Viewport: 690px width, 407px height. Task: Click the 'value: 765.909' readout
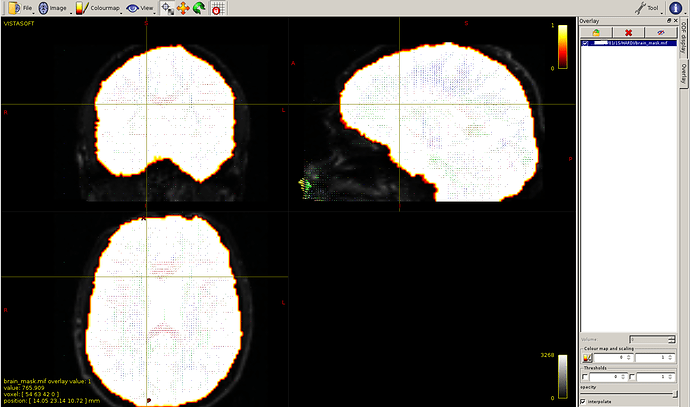[24, 388]
